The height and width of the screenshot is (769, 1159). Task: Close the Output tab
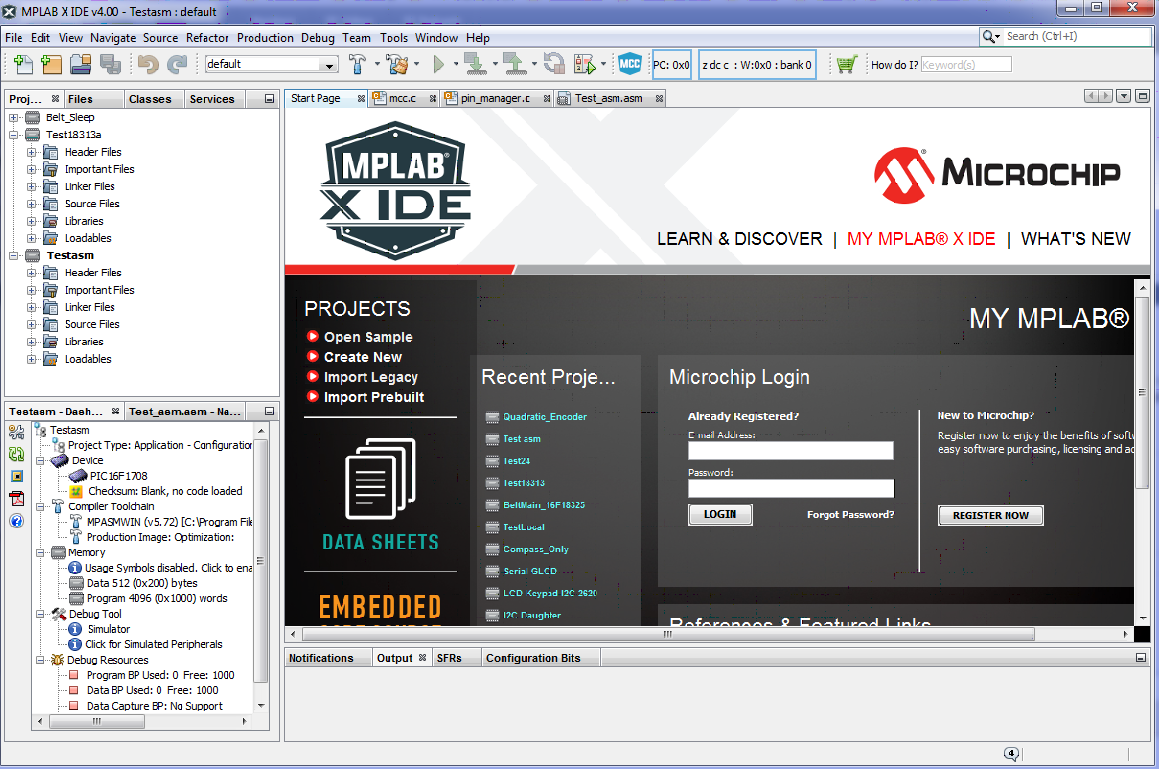tap(423, 657)
